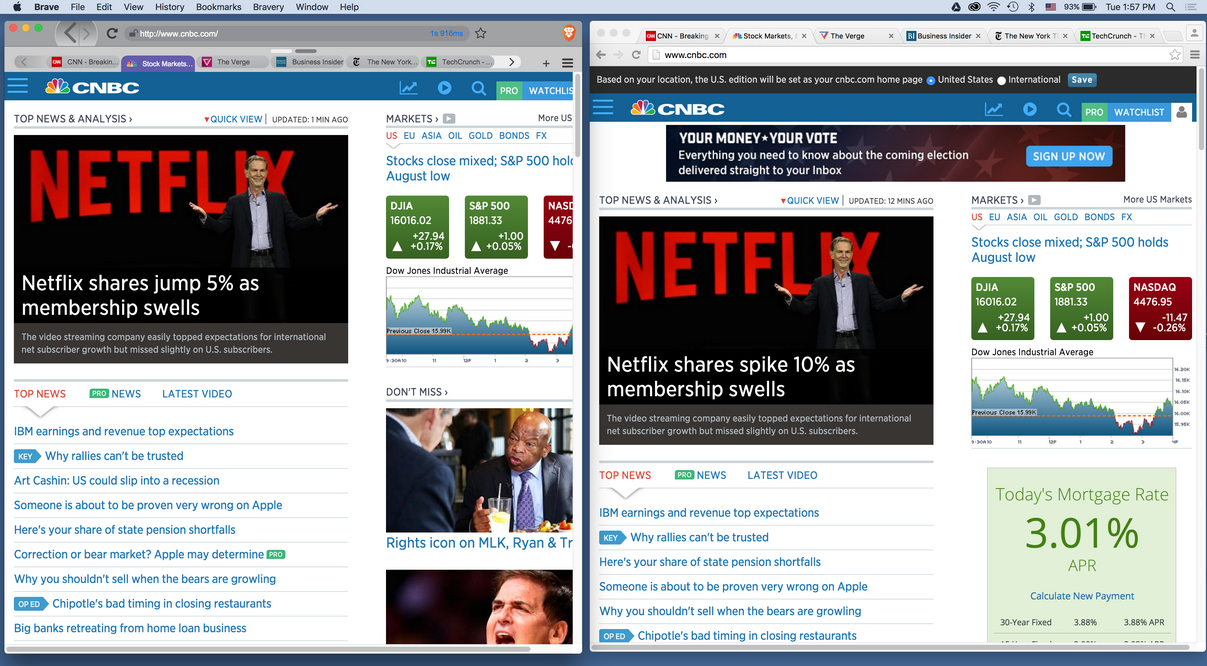Open 'Big banks retreating from home loan business'

(130, 629)
